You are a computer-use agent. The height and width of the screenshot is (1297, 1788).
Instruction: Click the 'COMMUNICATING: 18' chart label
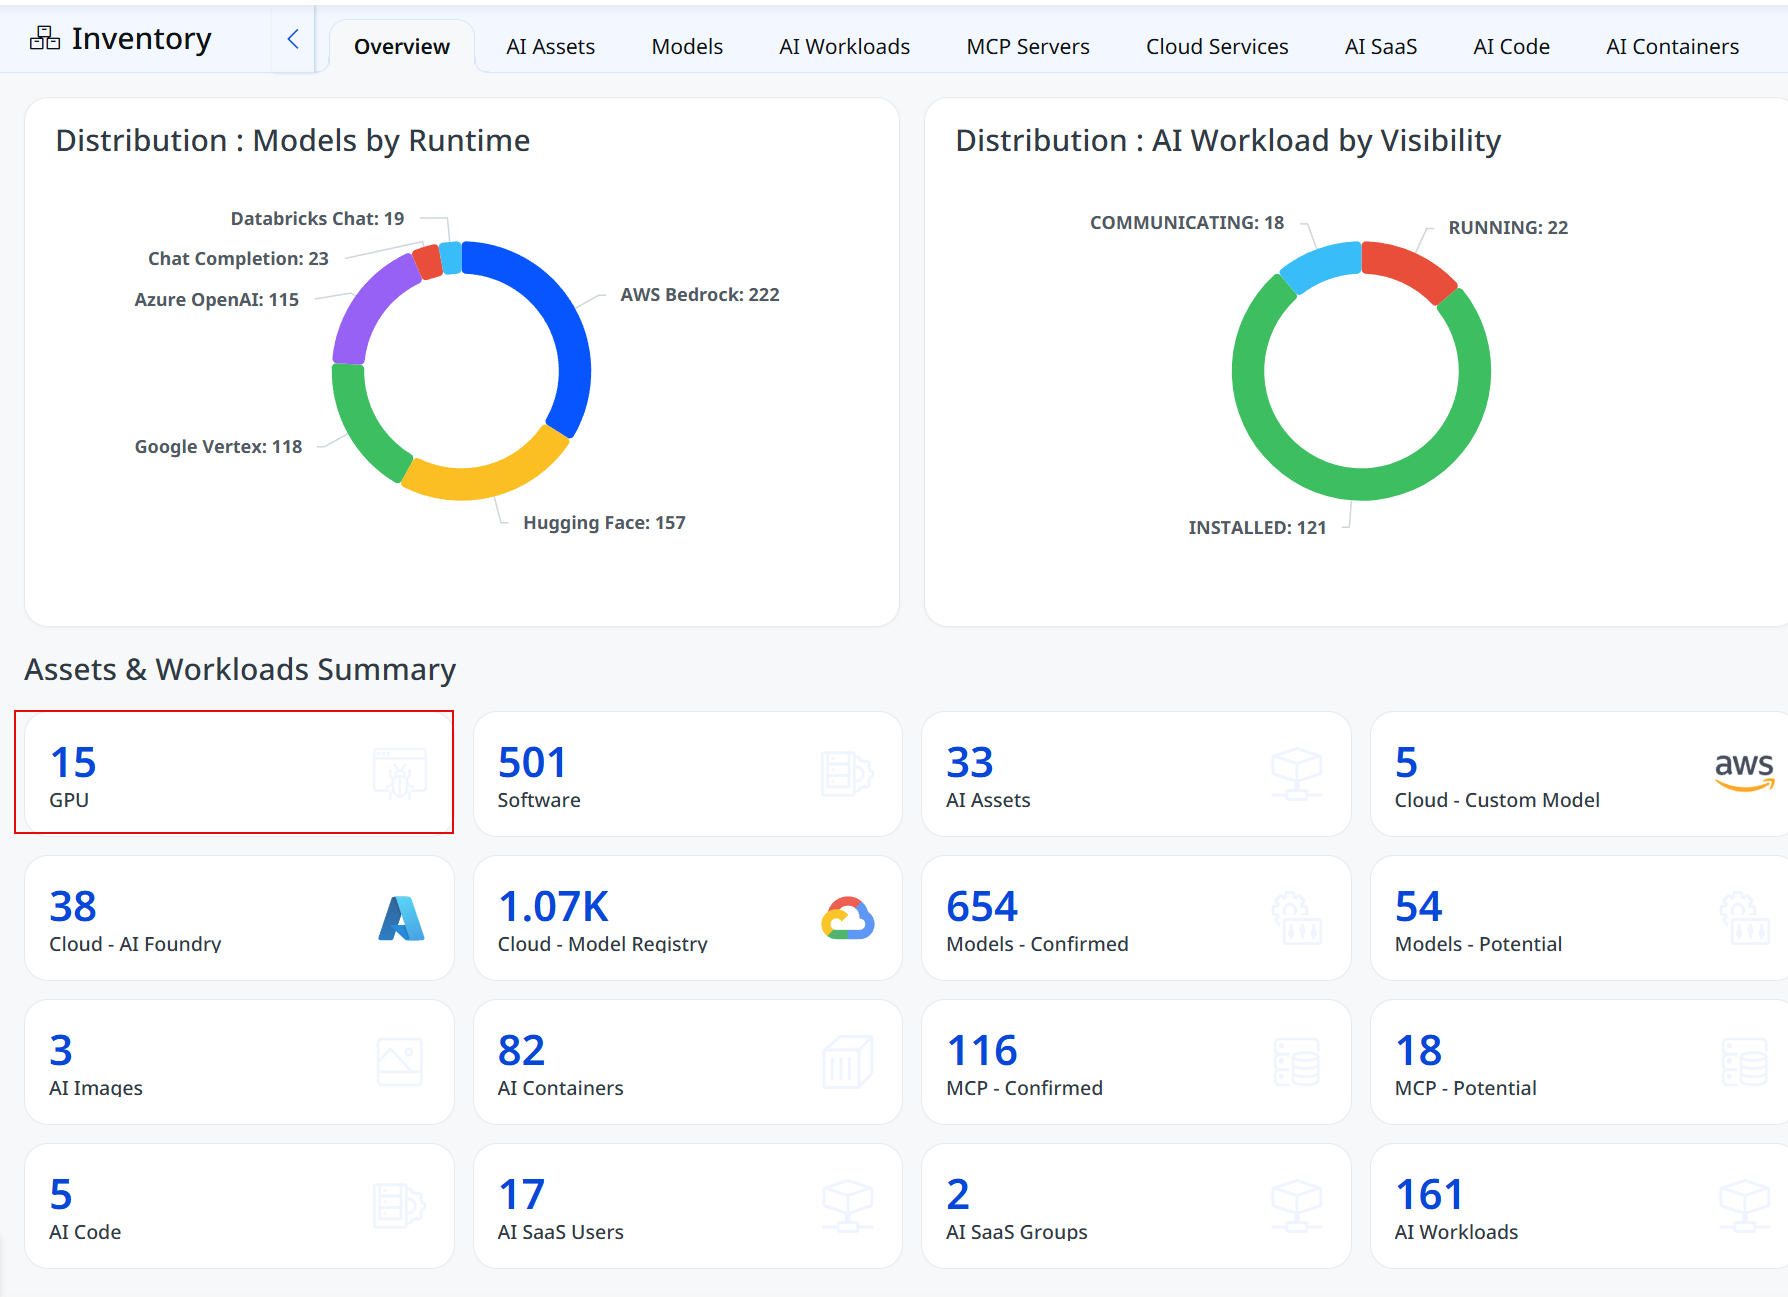coord(1187,223)
